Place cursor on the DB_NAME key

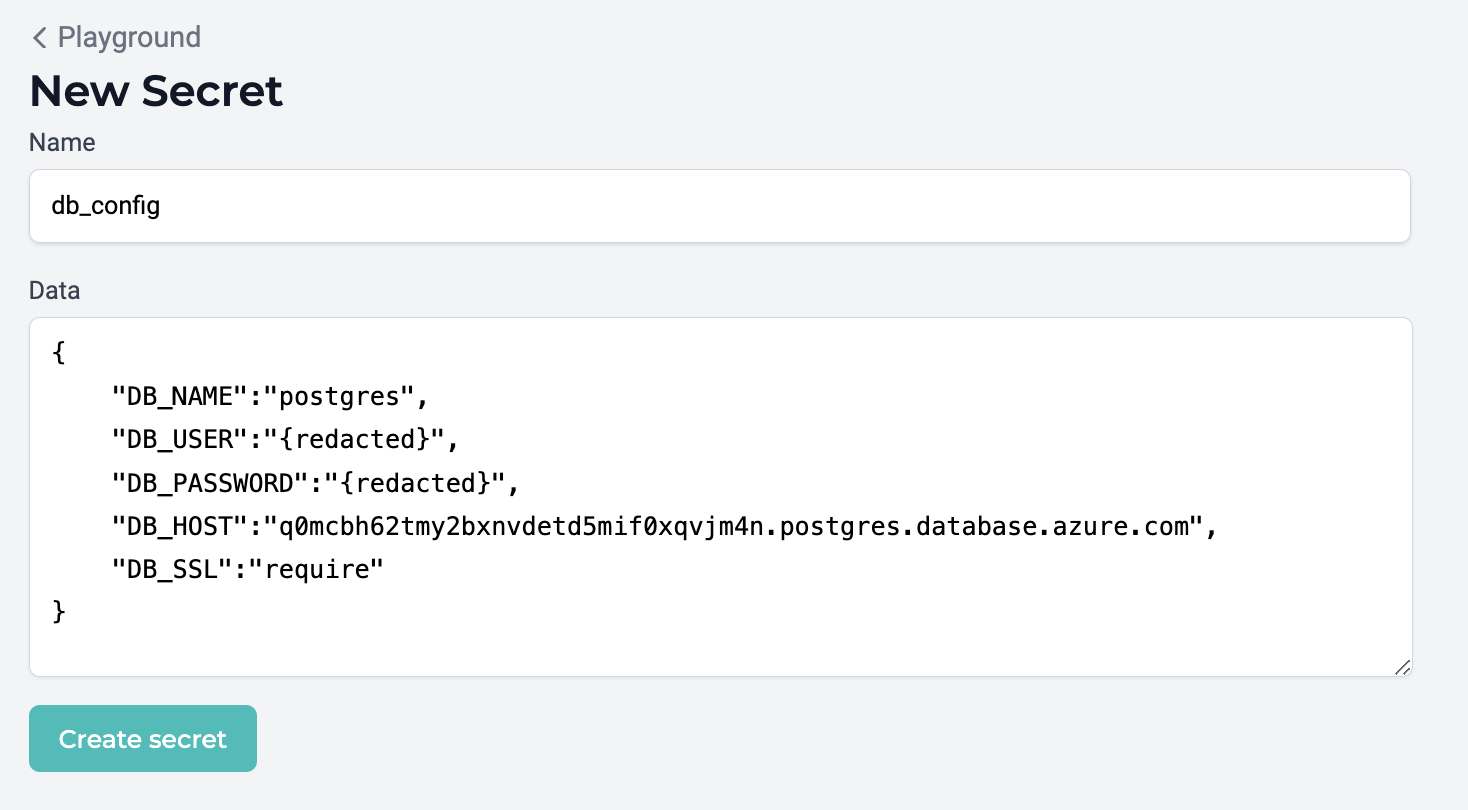pos(179,397)
